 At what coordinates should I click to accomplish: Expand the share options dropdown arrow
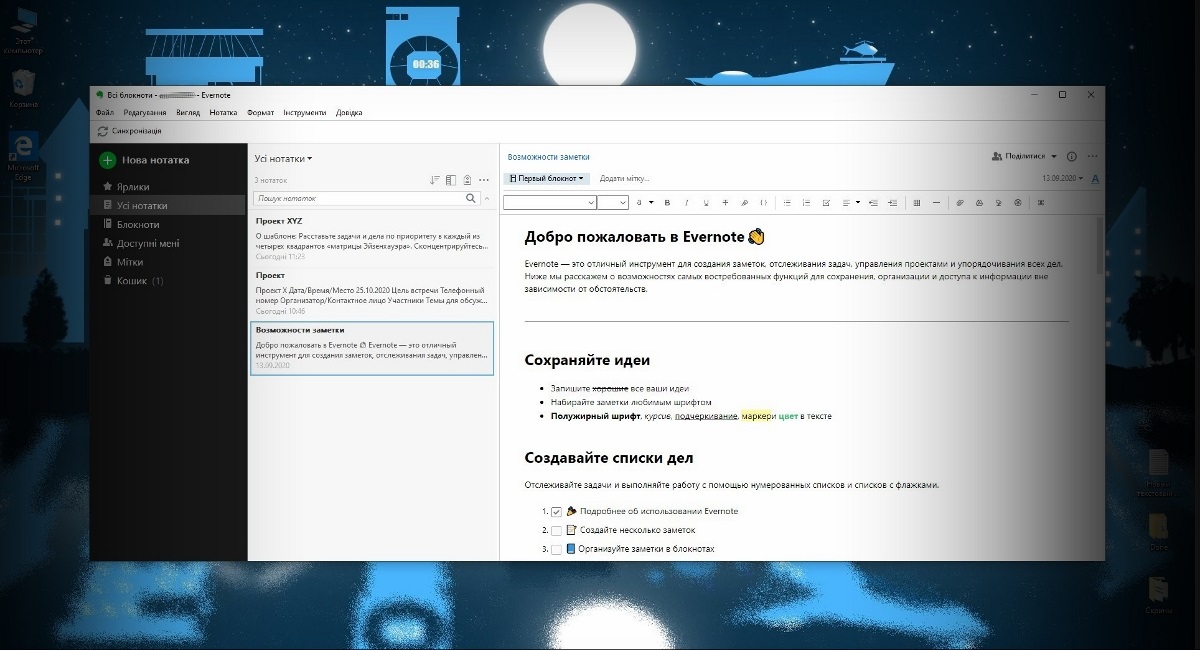coord(1054,157)
